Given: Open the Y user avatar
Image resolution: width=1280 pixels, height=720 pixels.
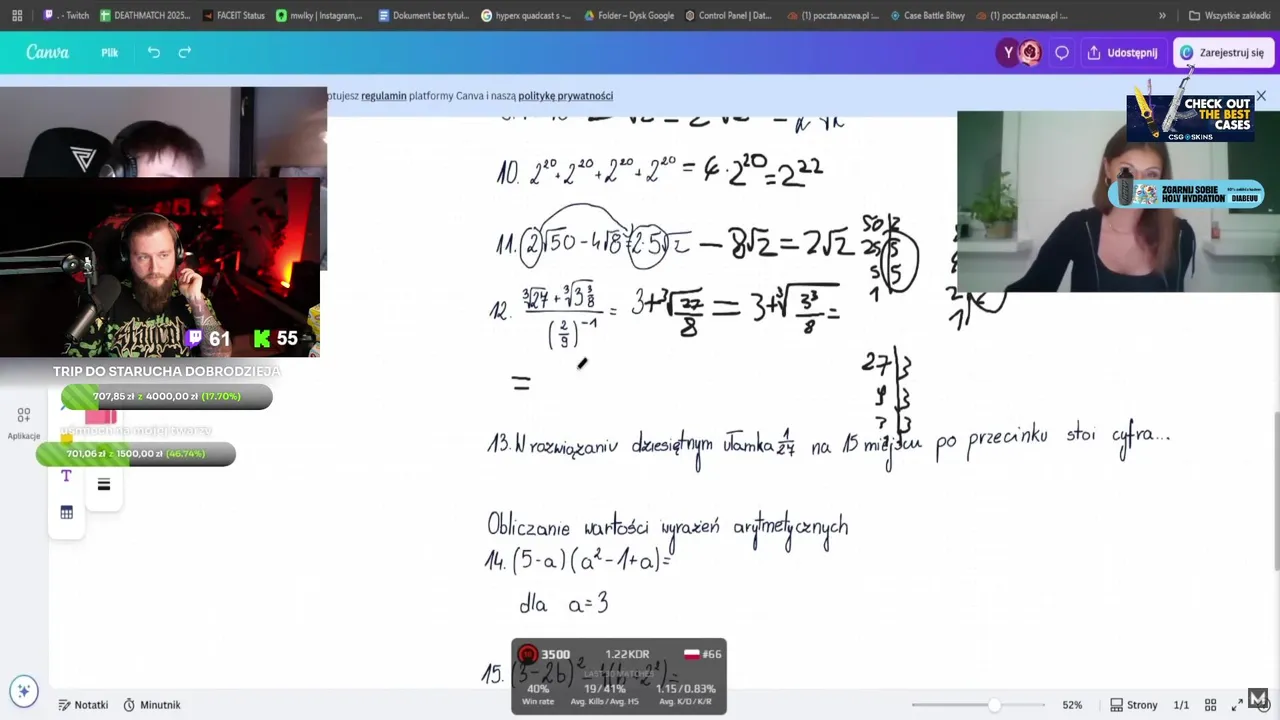Looking at the screenshot, I should pos(1008,53).
